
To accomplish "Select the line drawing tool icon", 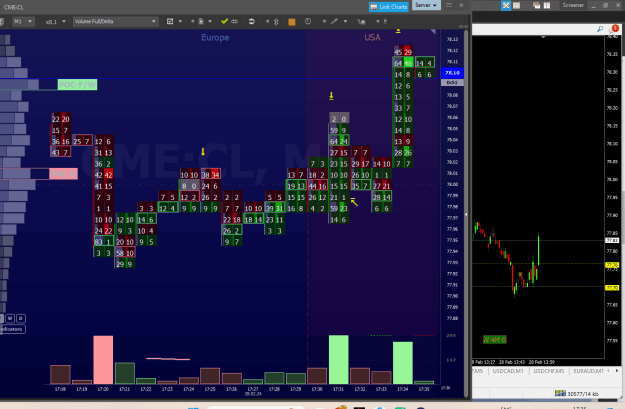I will (334, 21).
